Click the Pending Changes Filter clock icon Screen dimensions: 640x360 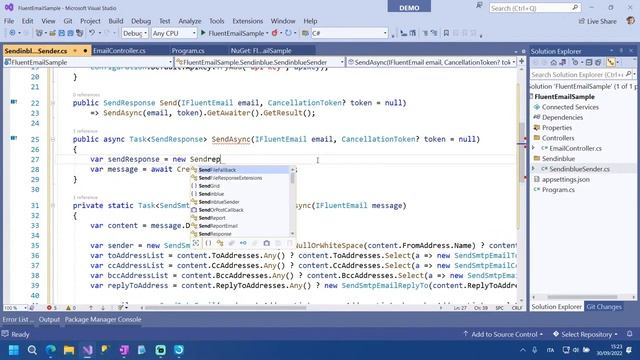[x=575, y=62]
